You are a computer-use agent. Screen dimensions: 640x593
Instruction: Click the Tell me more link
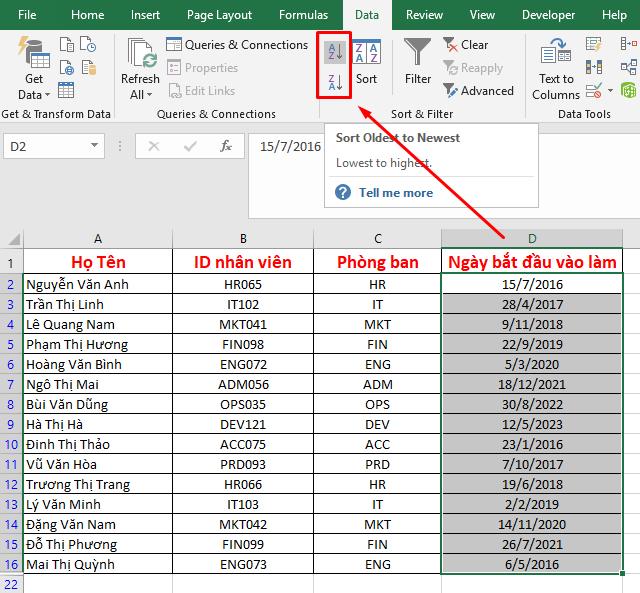coord(396,193)
